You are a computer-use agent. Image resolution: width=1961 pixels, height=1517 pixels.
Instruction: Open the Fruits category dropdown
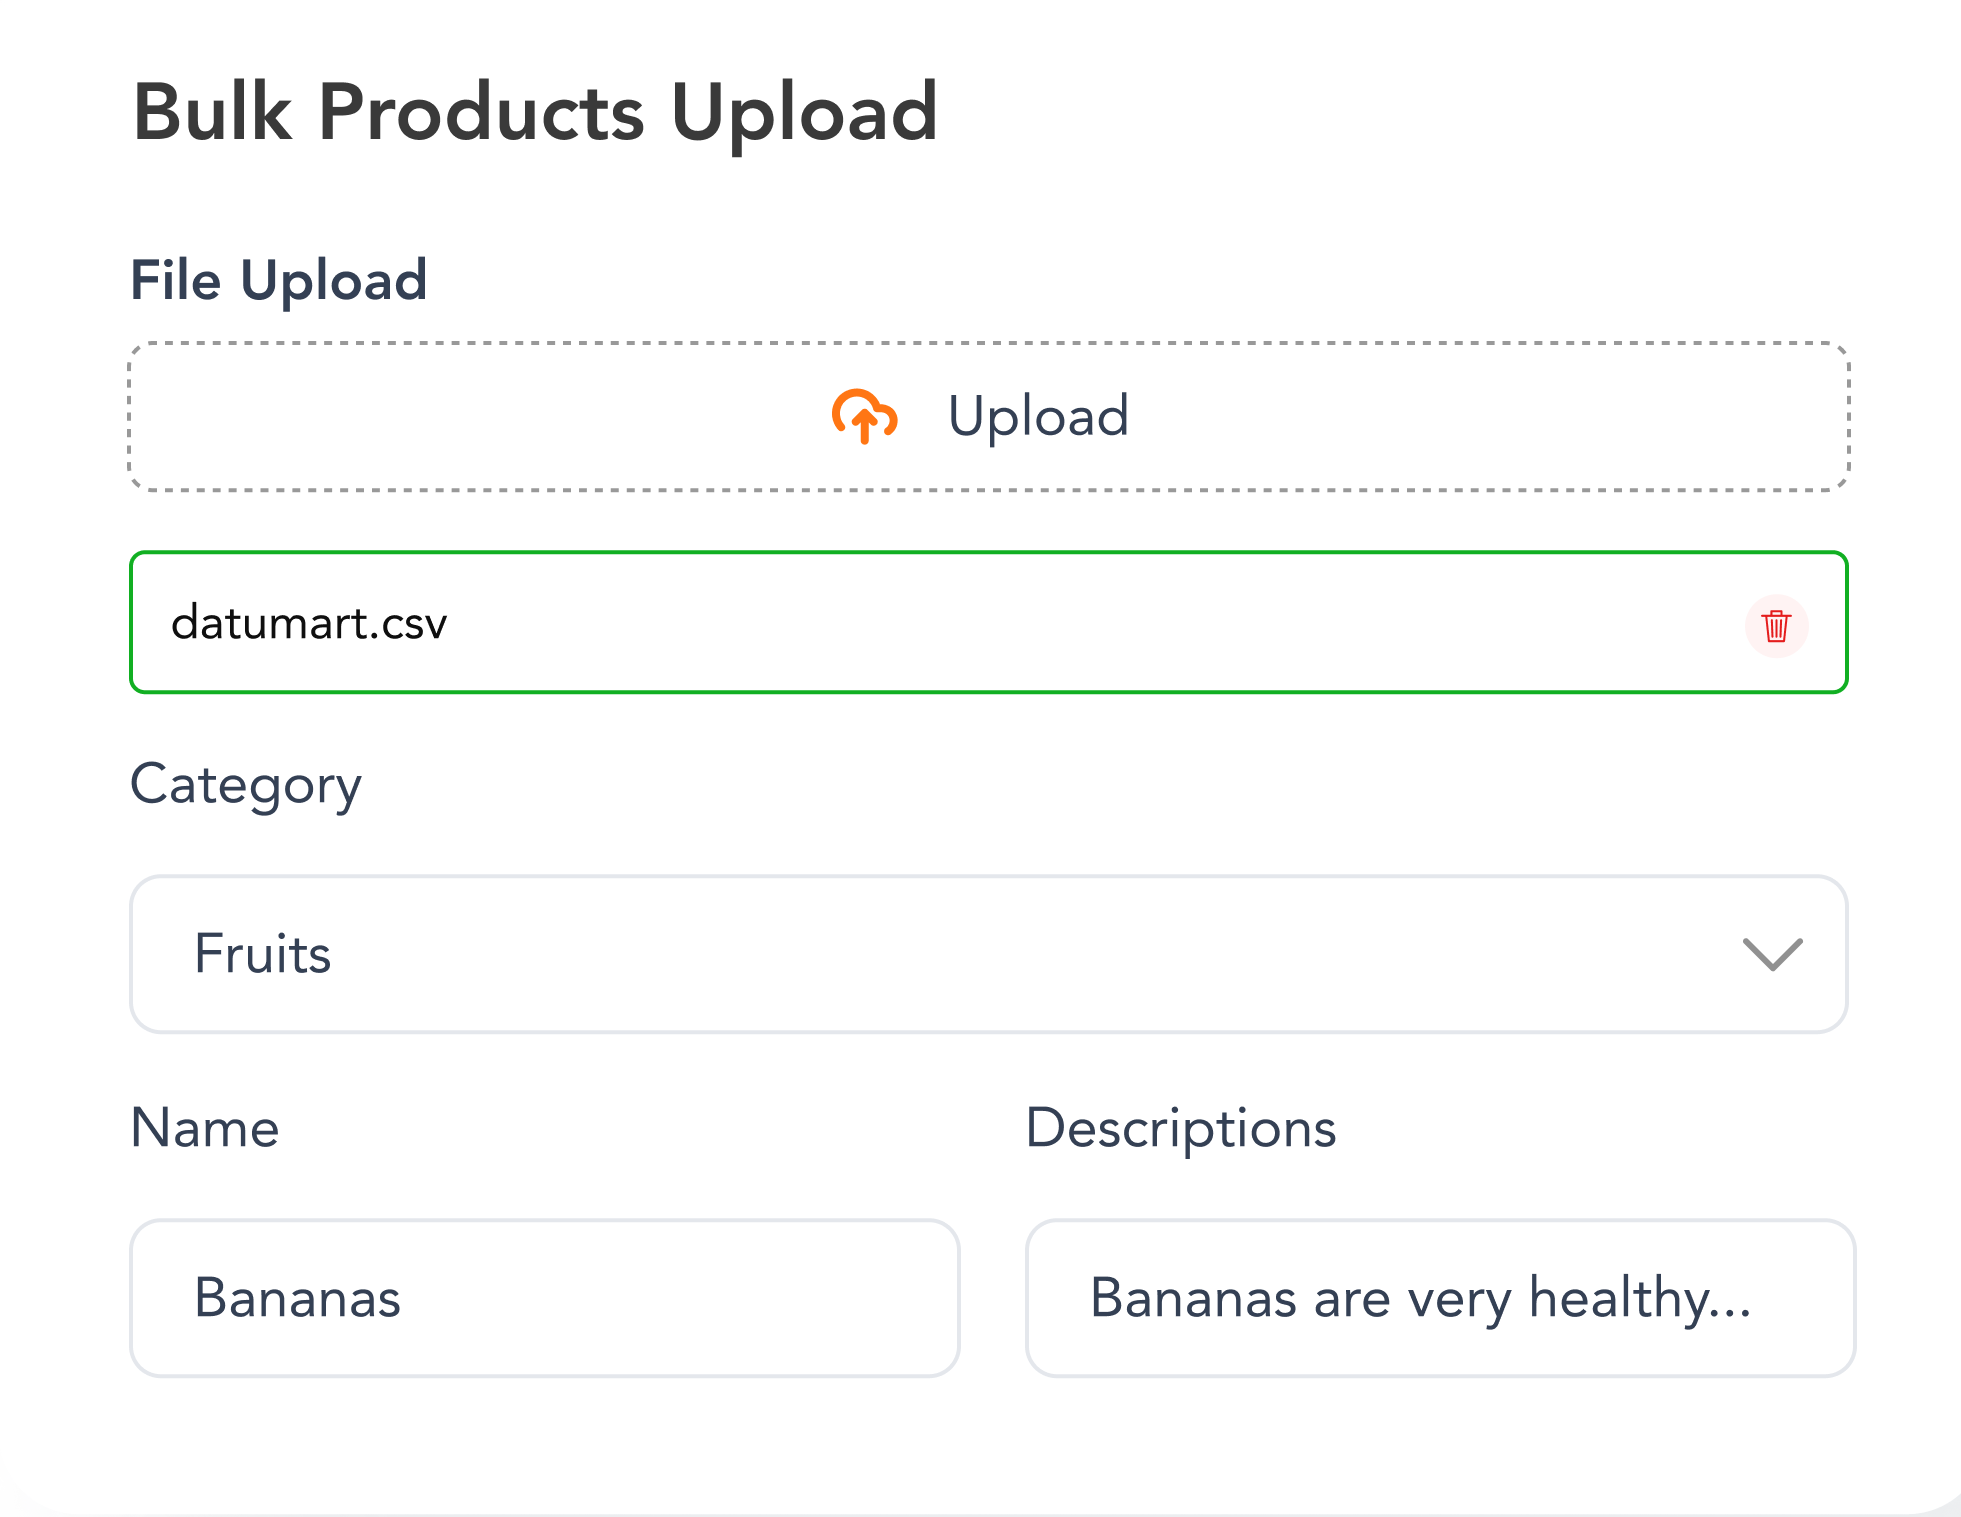988,954
